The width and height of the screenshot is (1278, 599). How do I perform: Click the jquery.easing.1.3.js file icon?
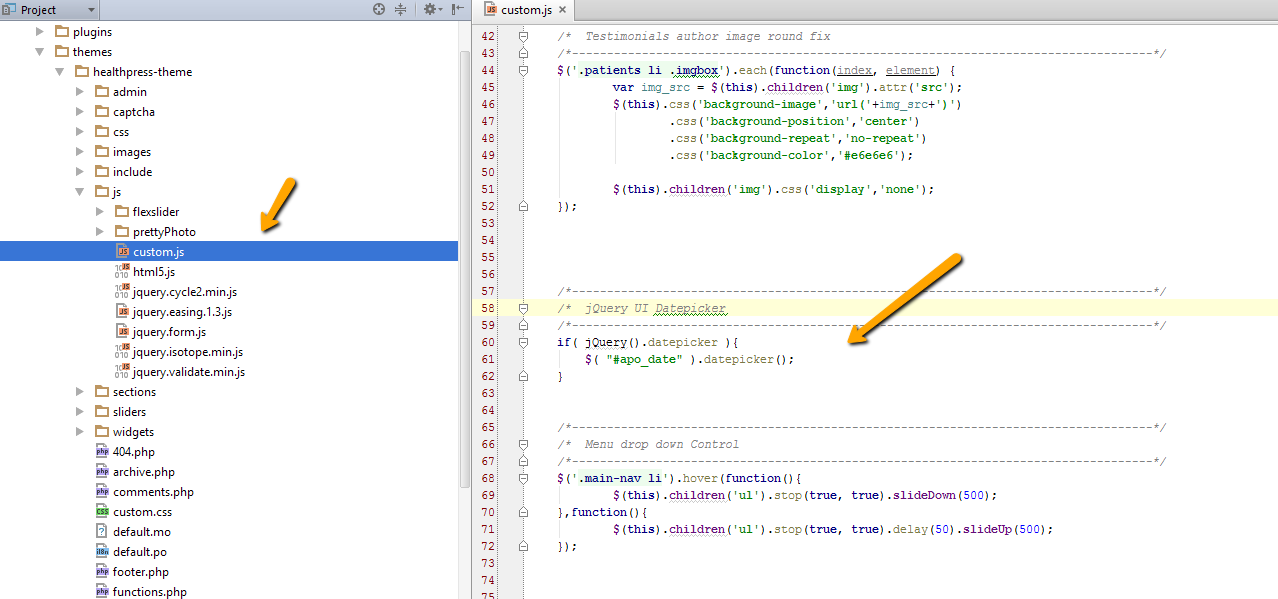(x=122, y=311)
